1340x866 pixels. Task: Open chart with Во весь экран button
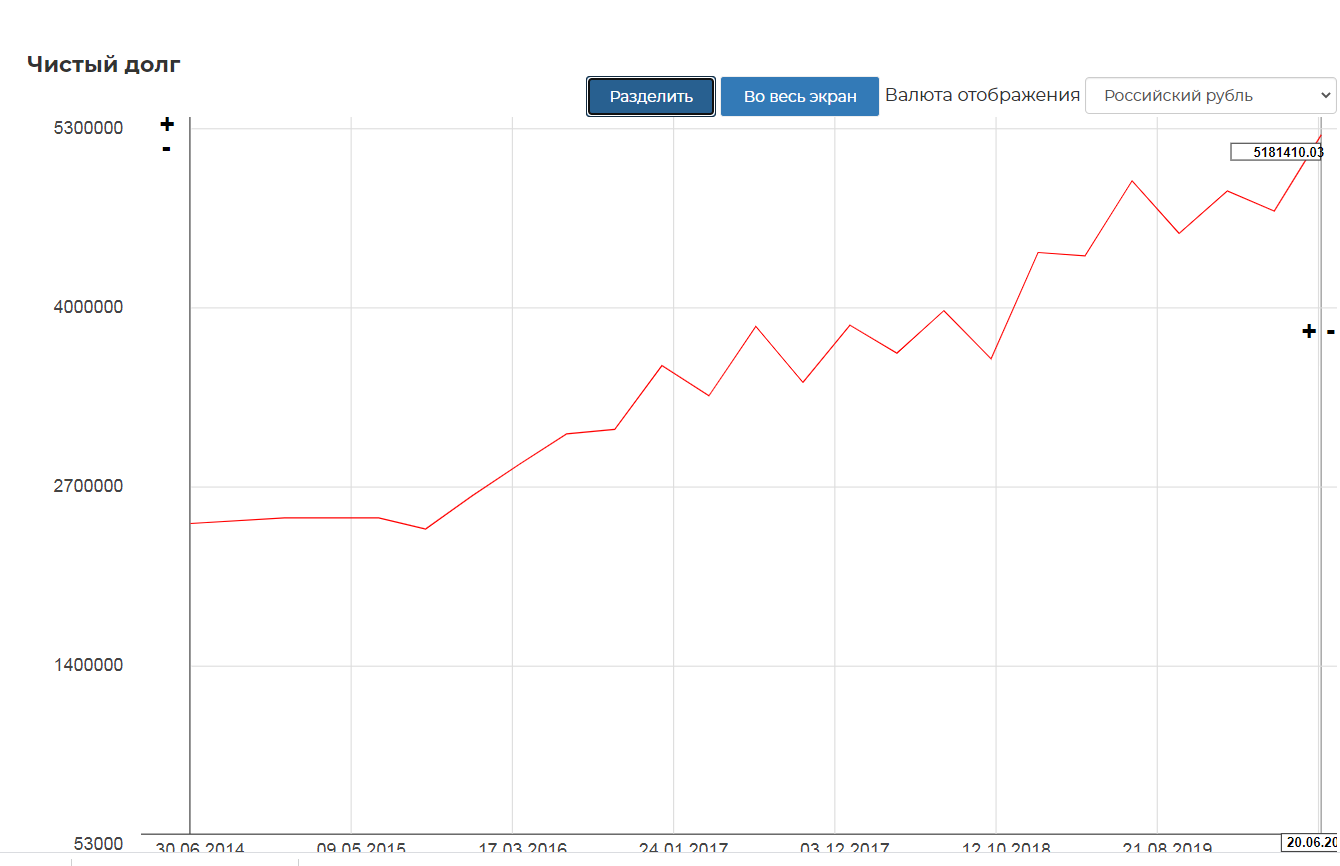[x=799, y=97]
